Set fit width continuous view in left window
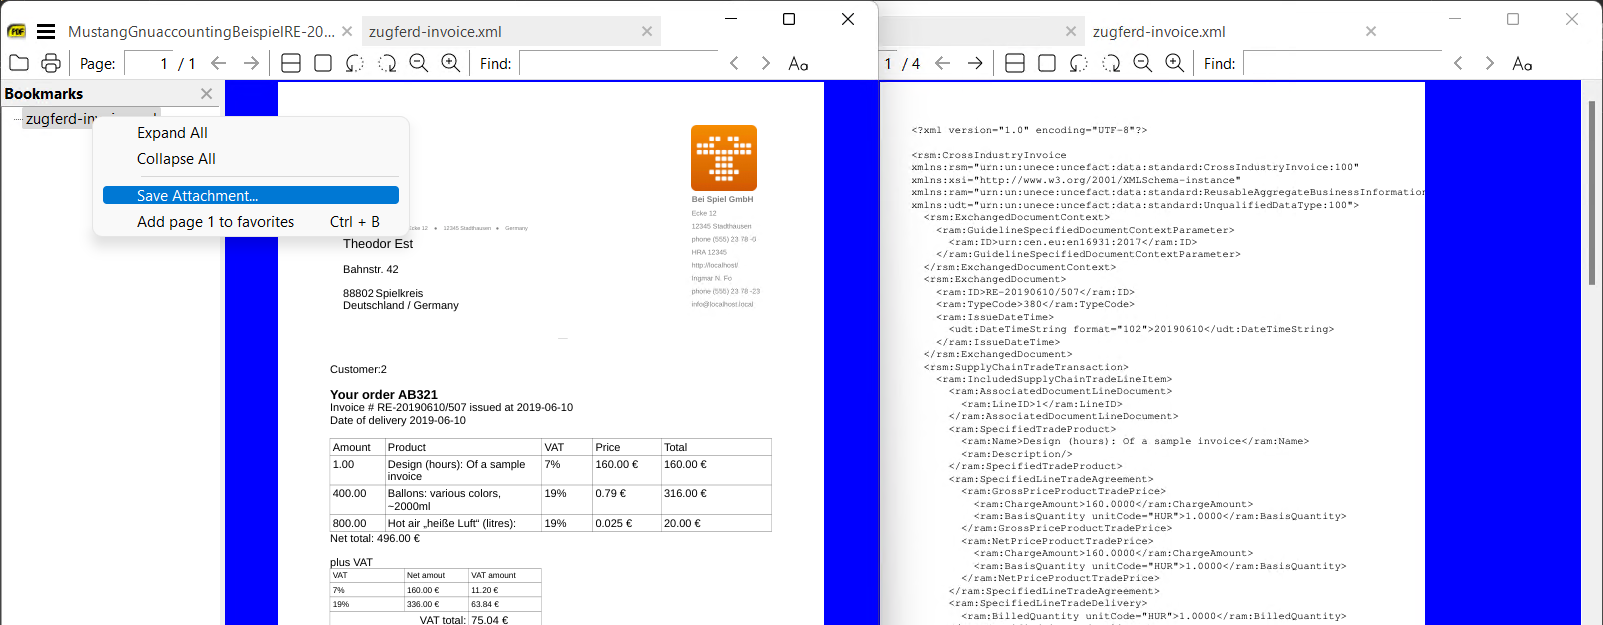 (291, 63)
